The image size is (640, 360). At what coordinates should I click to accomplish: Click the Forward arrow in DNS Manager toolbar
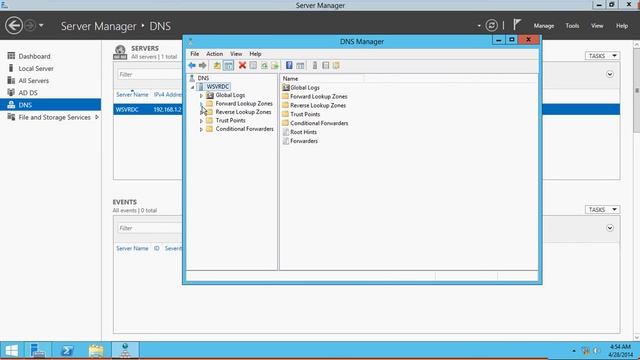[x=202, y=65]
